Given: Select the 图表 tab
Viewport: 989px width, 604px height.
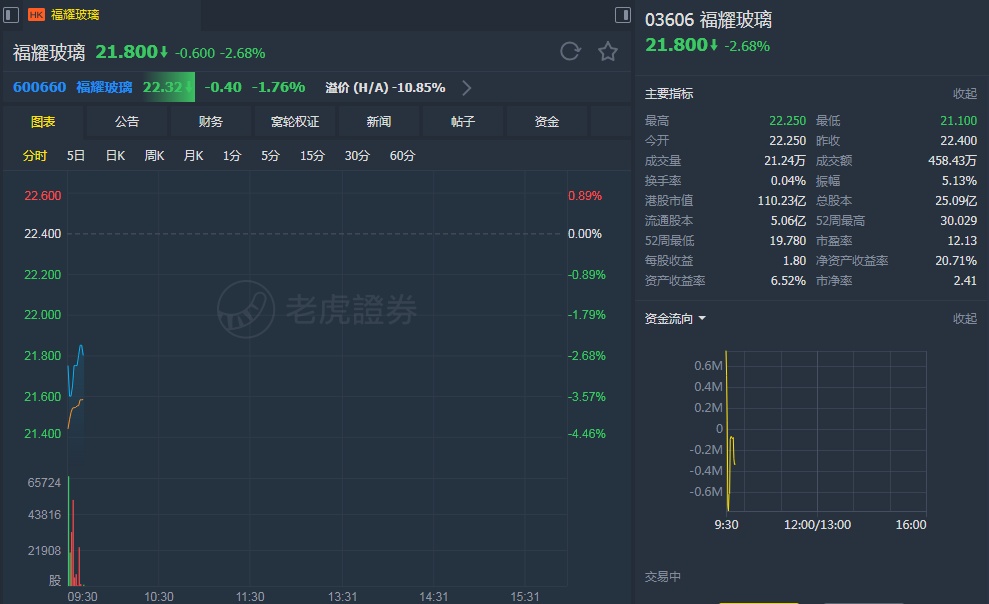Looking at the screenshot, I should point(43,122).
